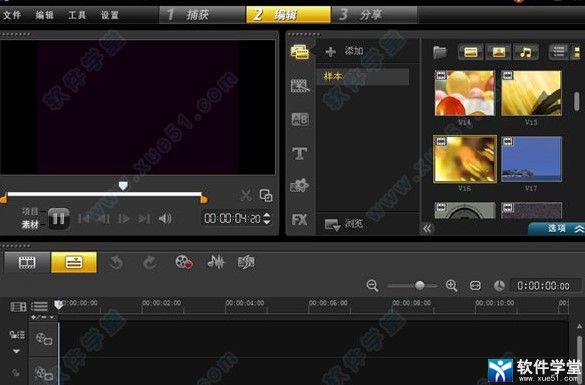Open the 编辑 menu
This screenshot has width=585, height=385.
[x=45, y=15]
